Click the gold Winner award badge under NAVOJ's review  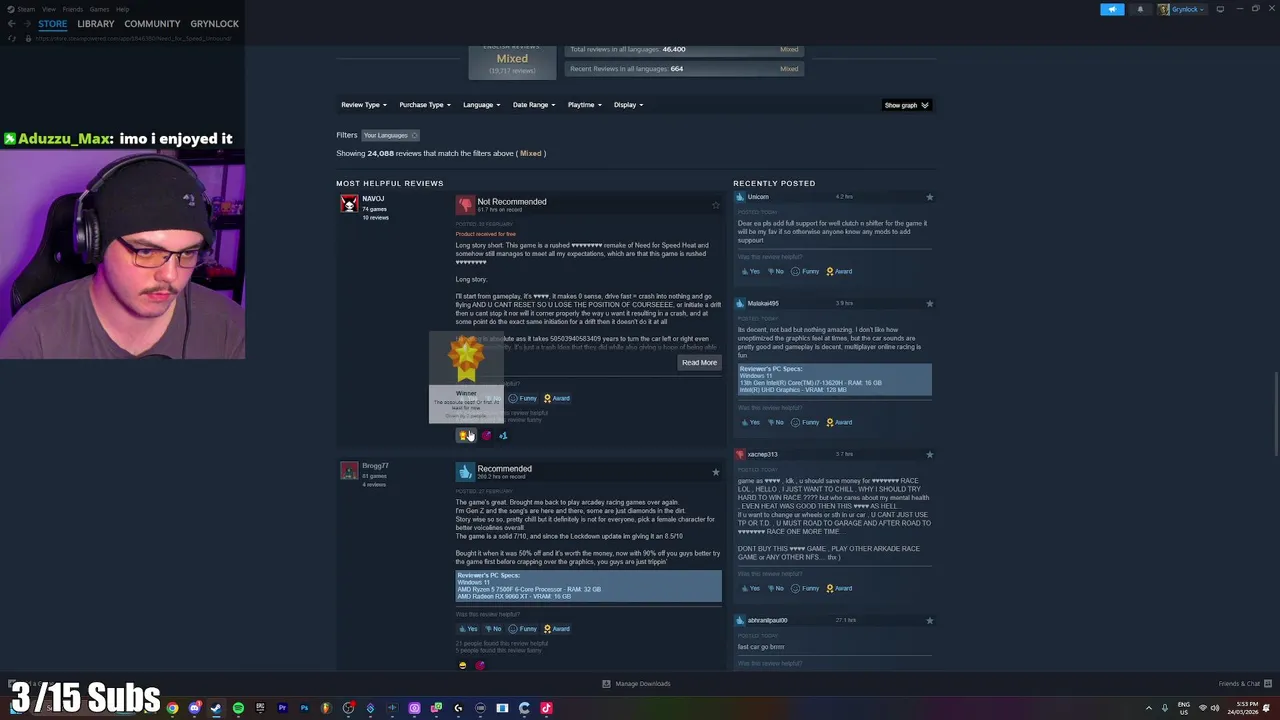[464, 435]
